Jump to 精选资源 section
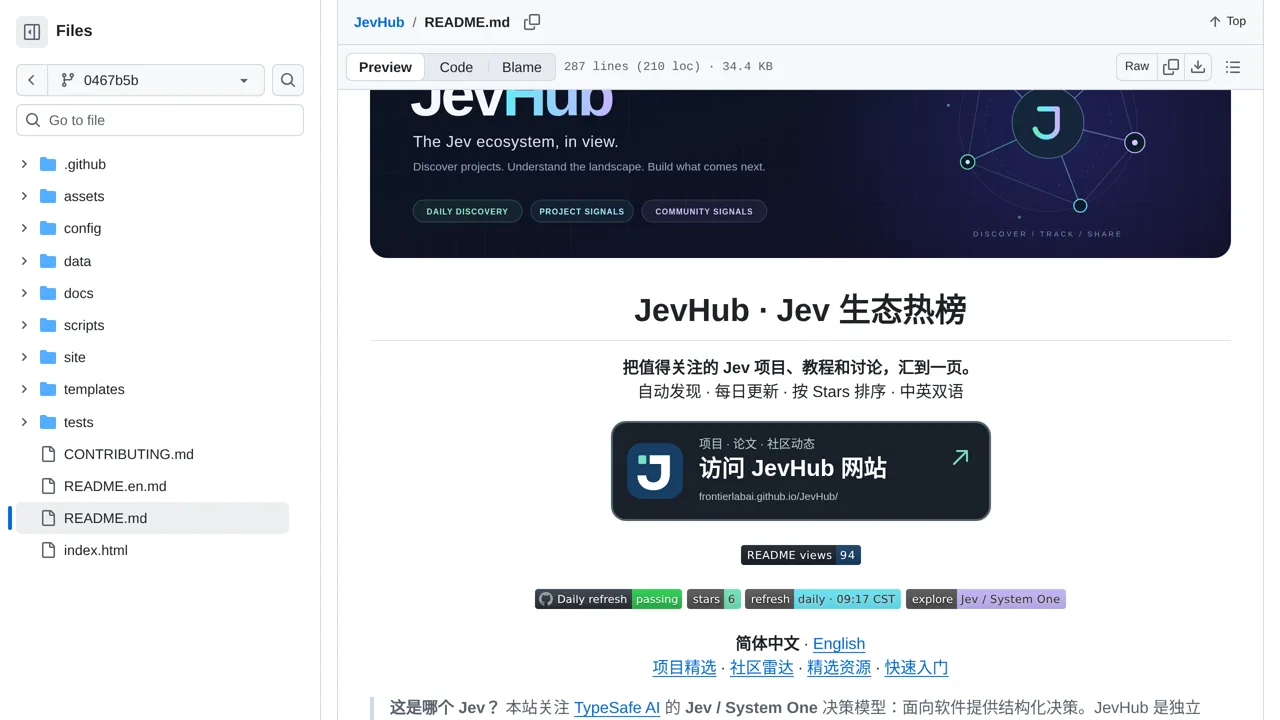The image size is (1280, 720). click(839, 667)
